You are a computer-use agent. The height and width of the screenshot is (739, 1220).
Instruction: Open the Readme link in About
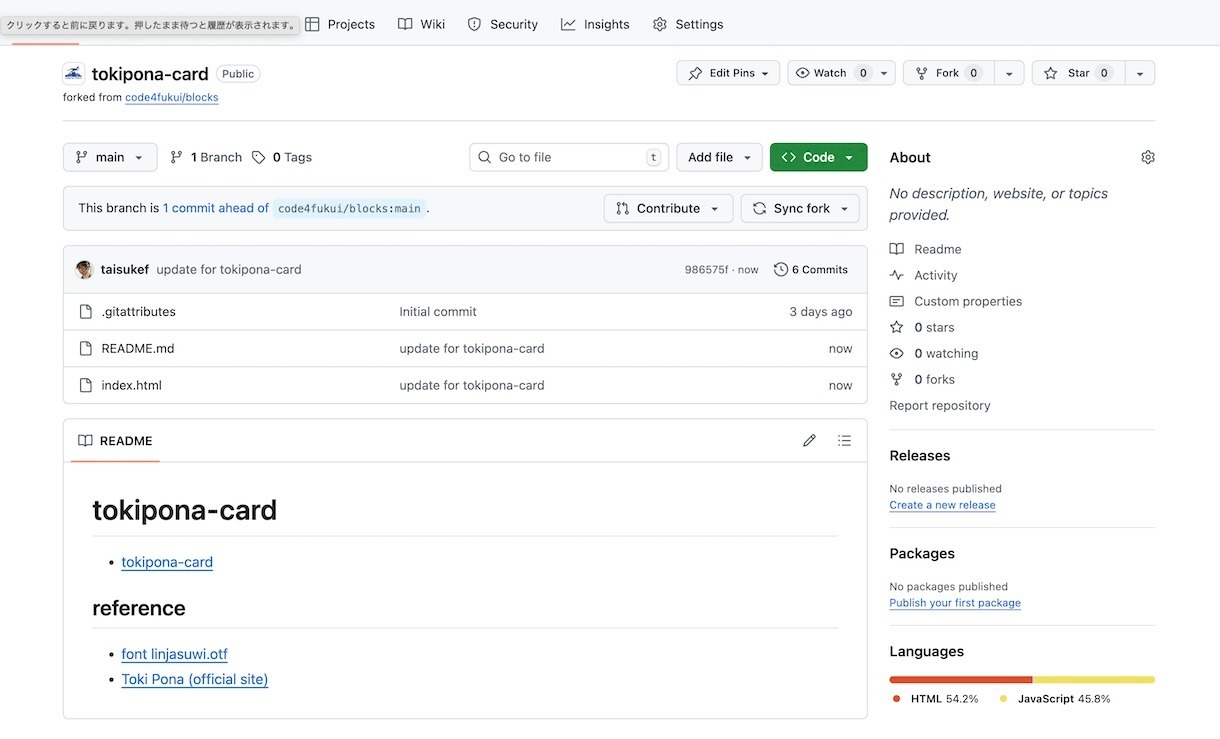click(926, 249)
